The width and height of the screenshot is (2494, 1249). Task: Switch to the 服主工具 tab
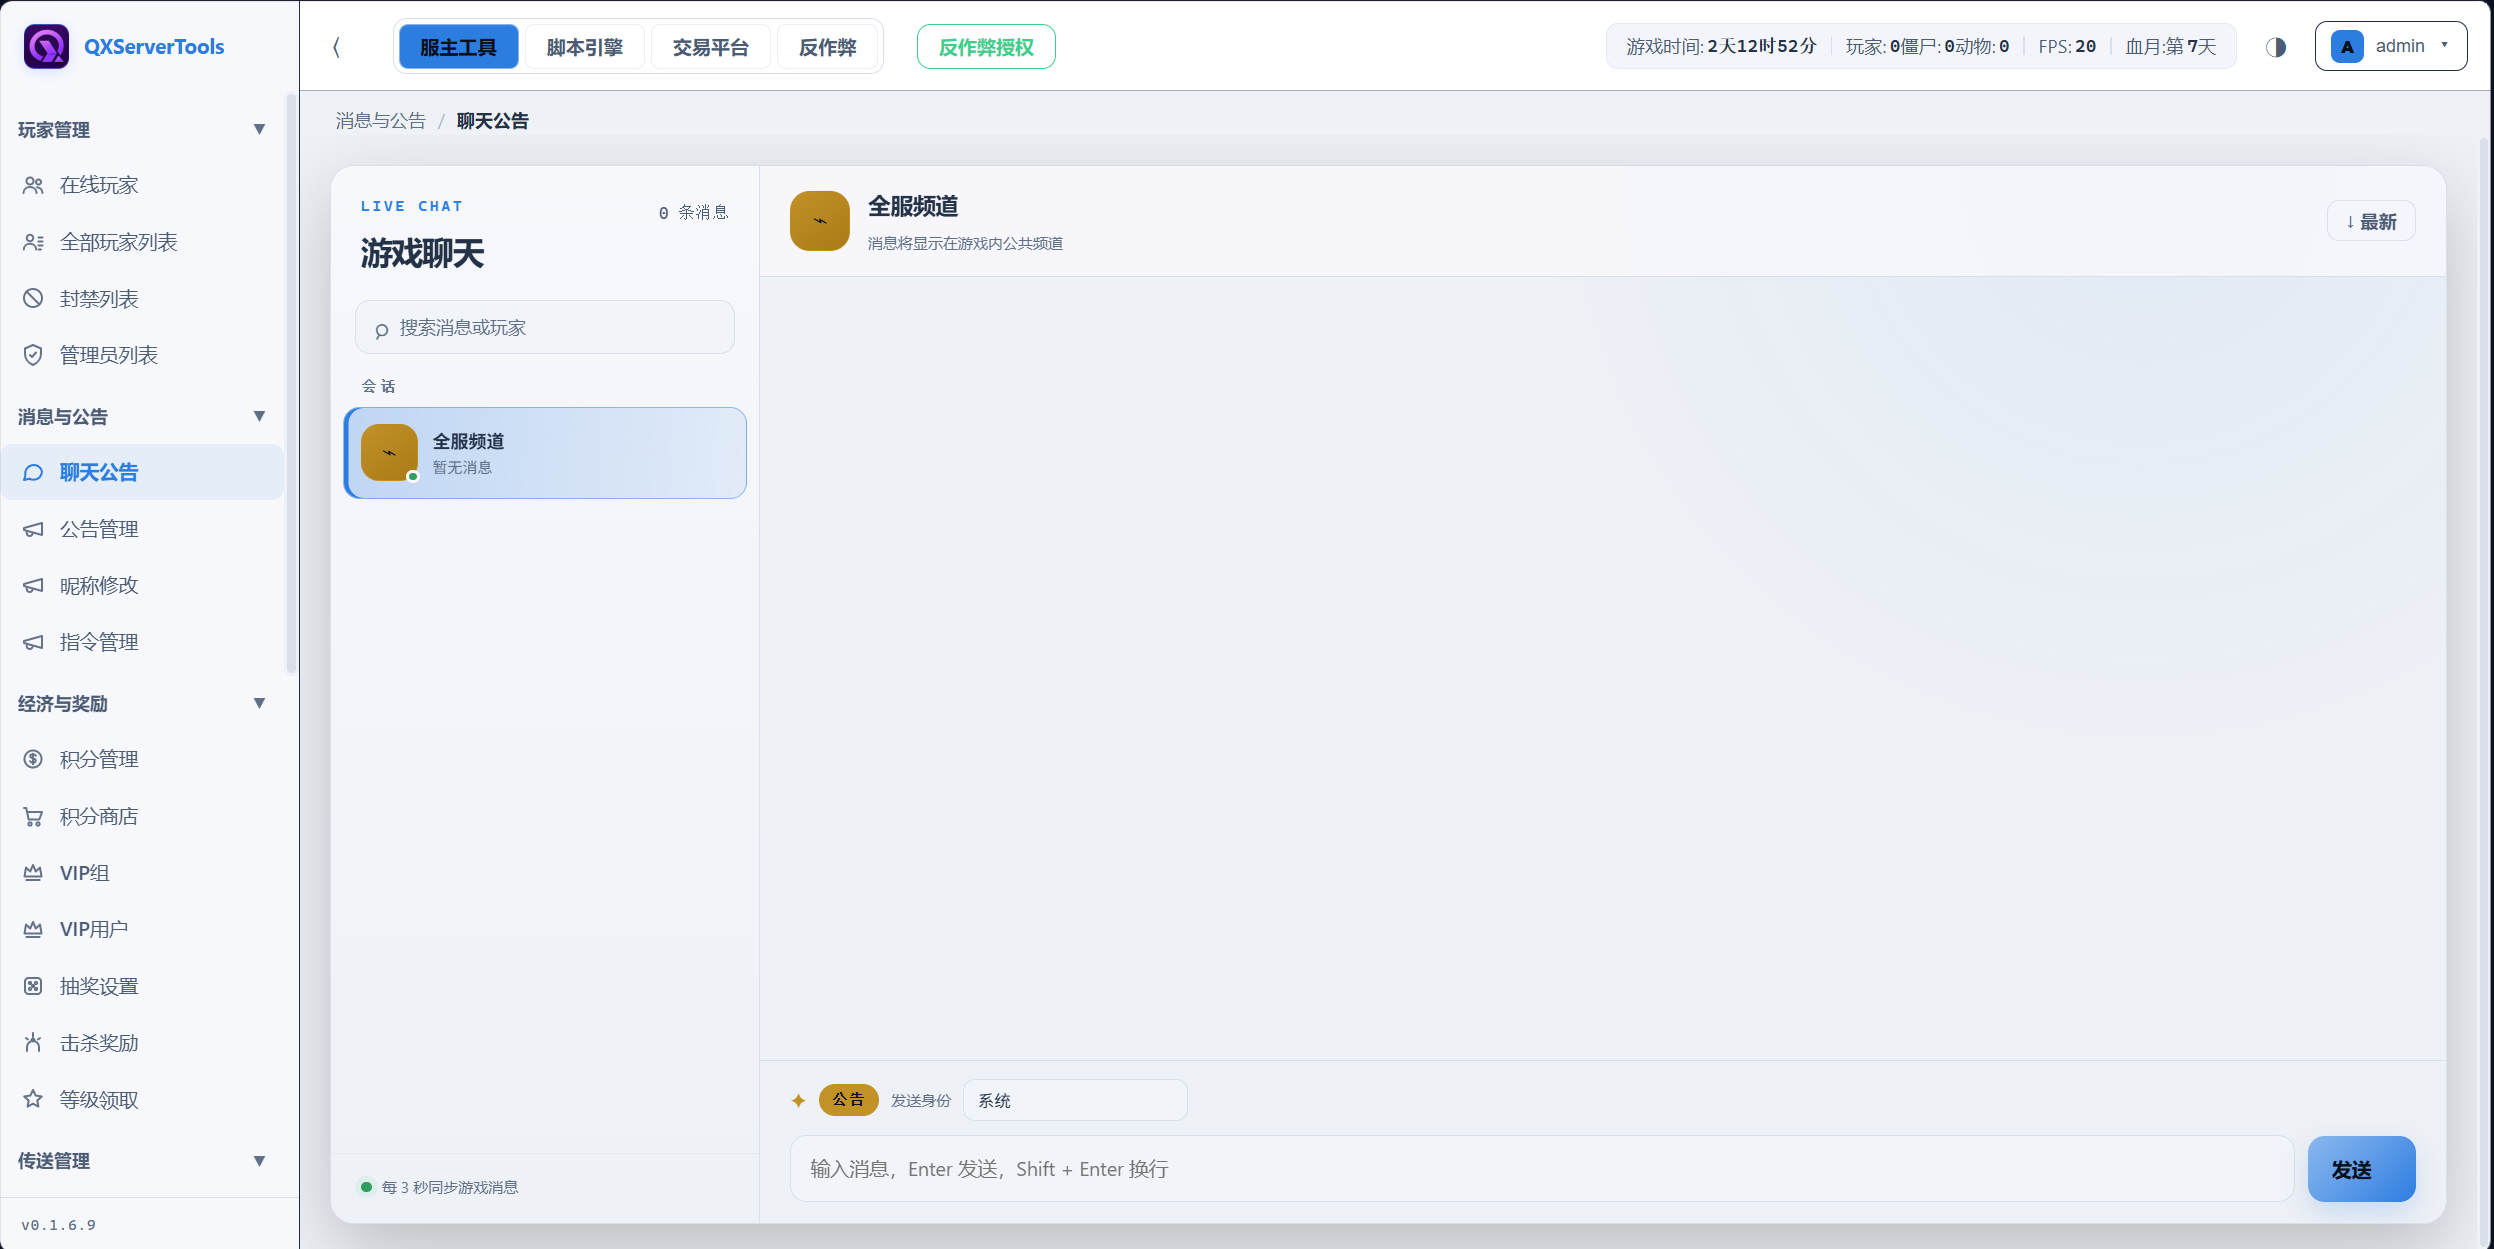[x=458, y=47]
